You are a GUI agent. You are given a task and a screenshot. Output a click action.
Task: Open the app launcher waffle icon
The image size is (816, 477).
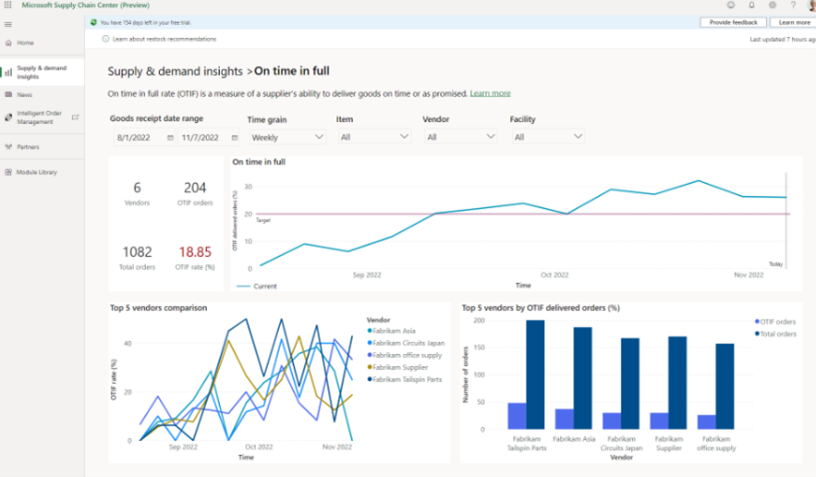pos(9,5)
